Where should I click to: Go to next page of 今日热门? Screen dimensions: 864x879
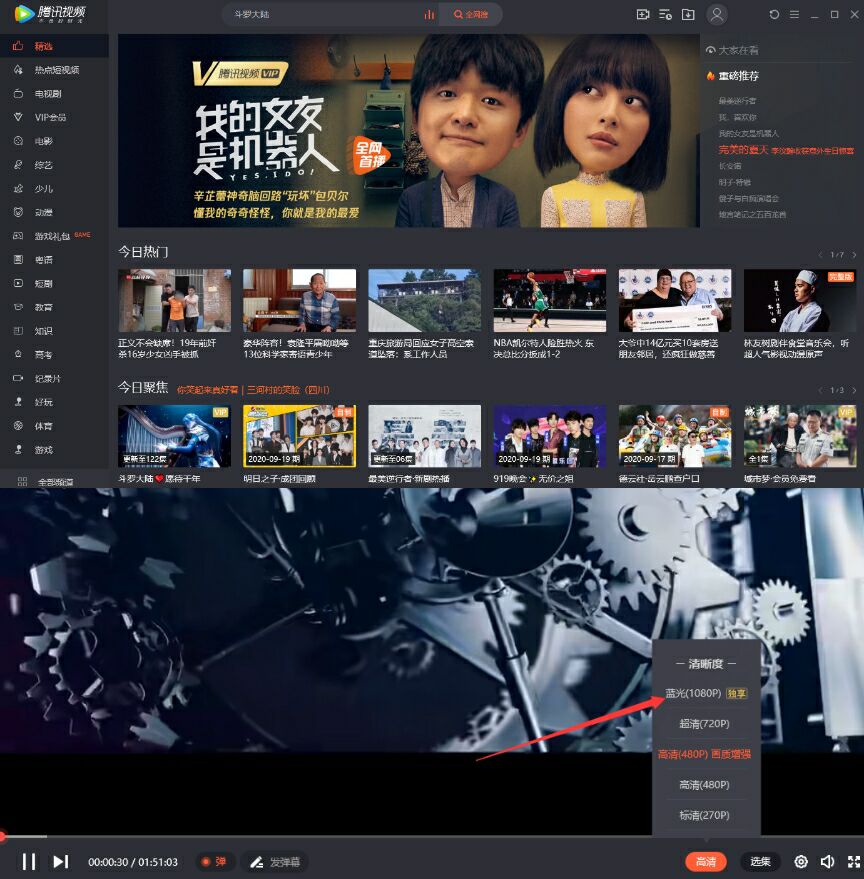click(854, 255)
